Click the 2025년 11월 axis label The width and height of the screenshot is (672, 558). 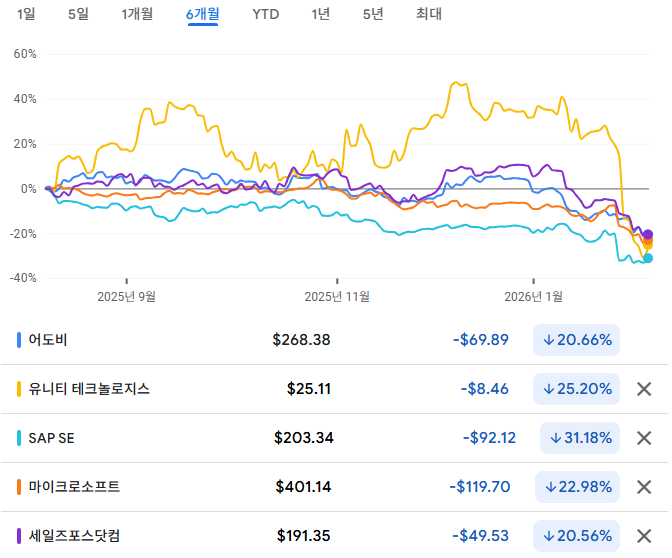337,297
